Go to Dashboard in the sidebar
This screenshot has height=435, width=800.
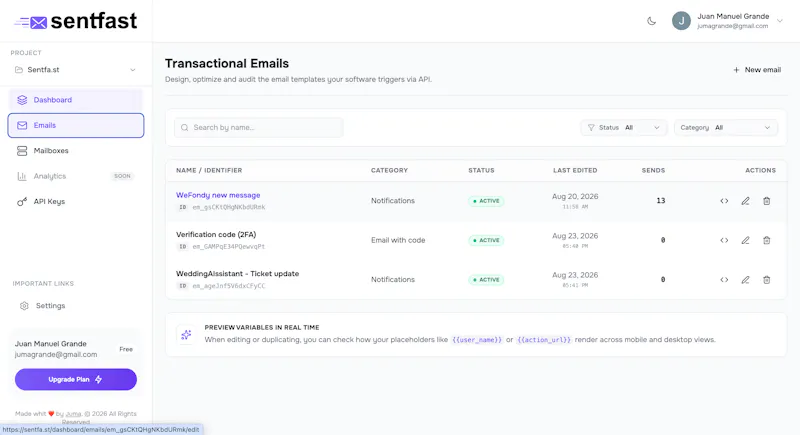[x=76, y=100]
